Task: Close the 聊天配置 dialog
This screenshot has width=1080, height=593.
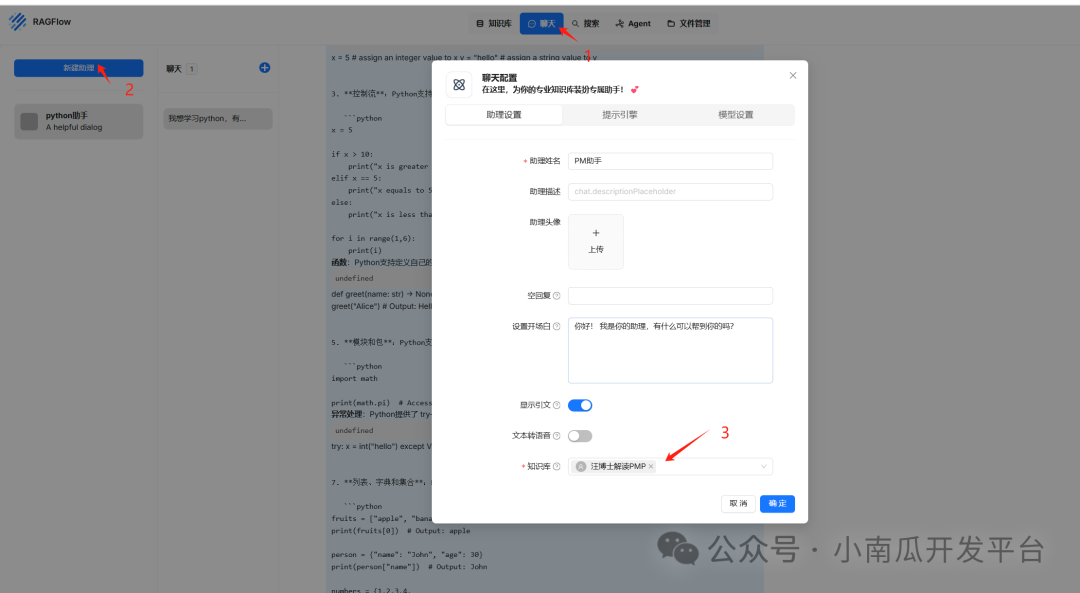Action: (x=793, y=76)
